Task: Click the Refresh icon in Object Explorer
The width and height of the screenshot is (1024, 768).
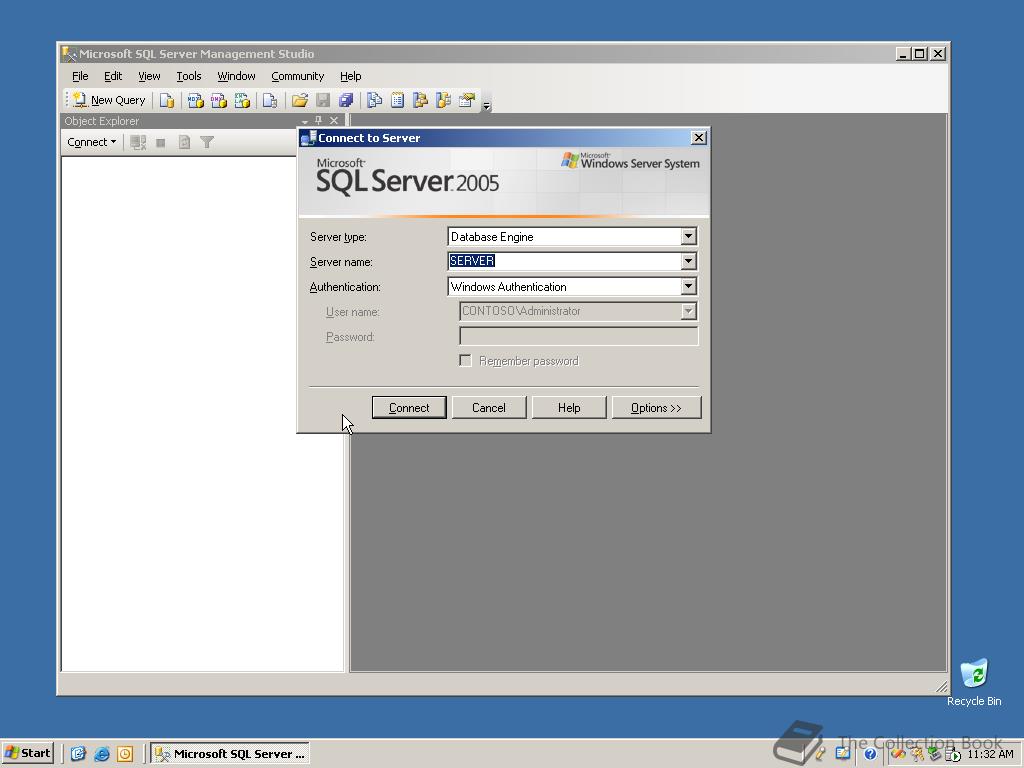Action: [x=184, y=142]
